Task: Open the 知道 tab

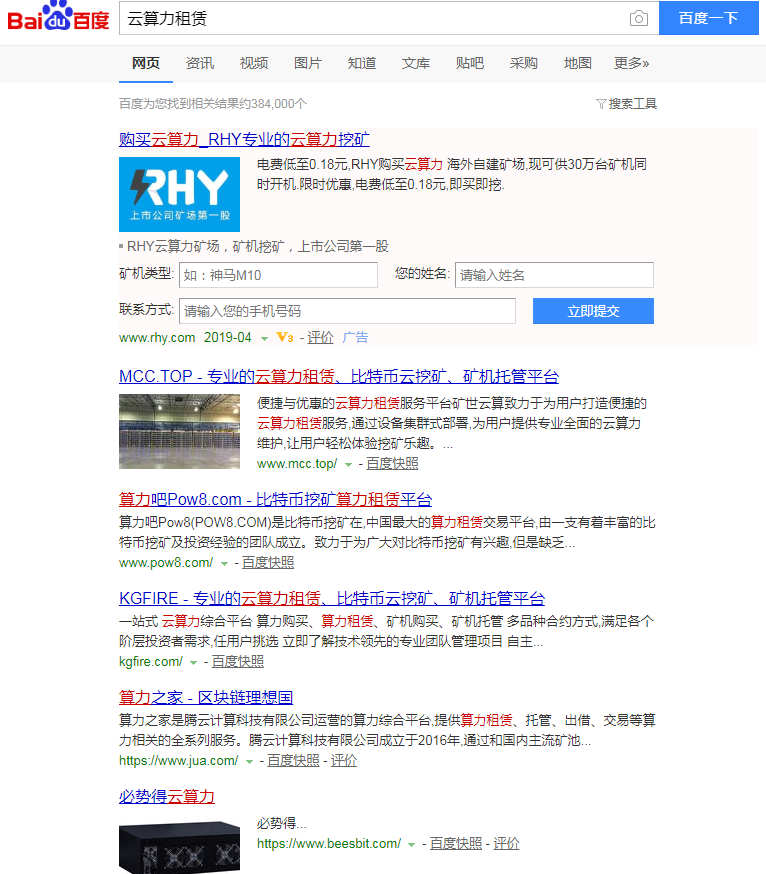Action: point(362,63)
